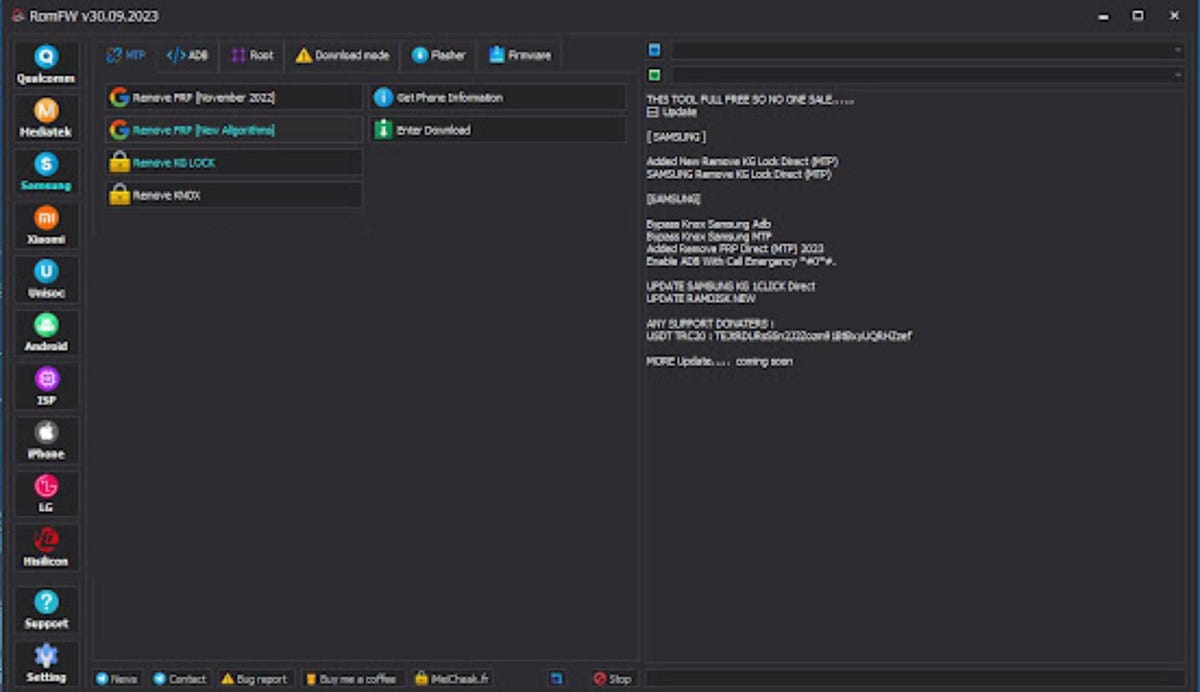Switch to the ADB tab
1200x692 pixels.
tap(185, 55)
